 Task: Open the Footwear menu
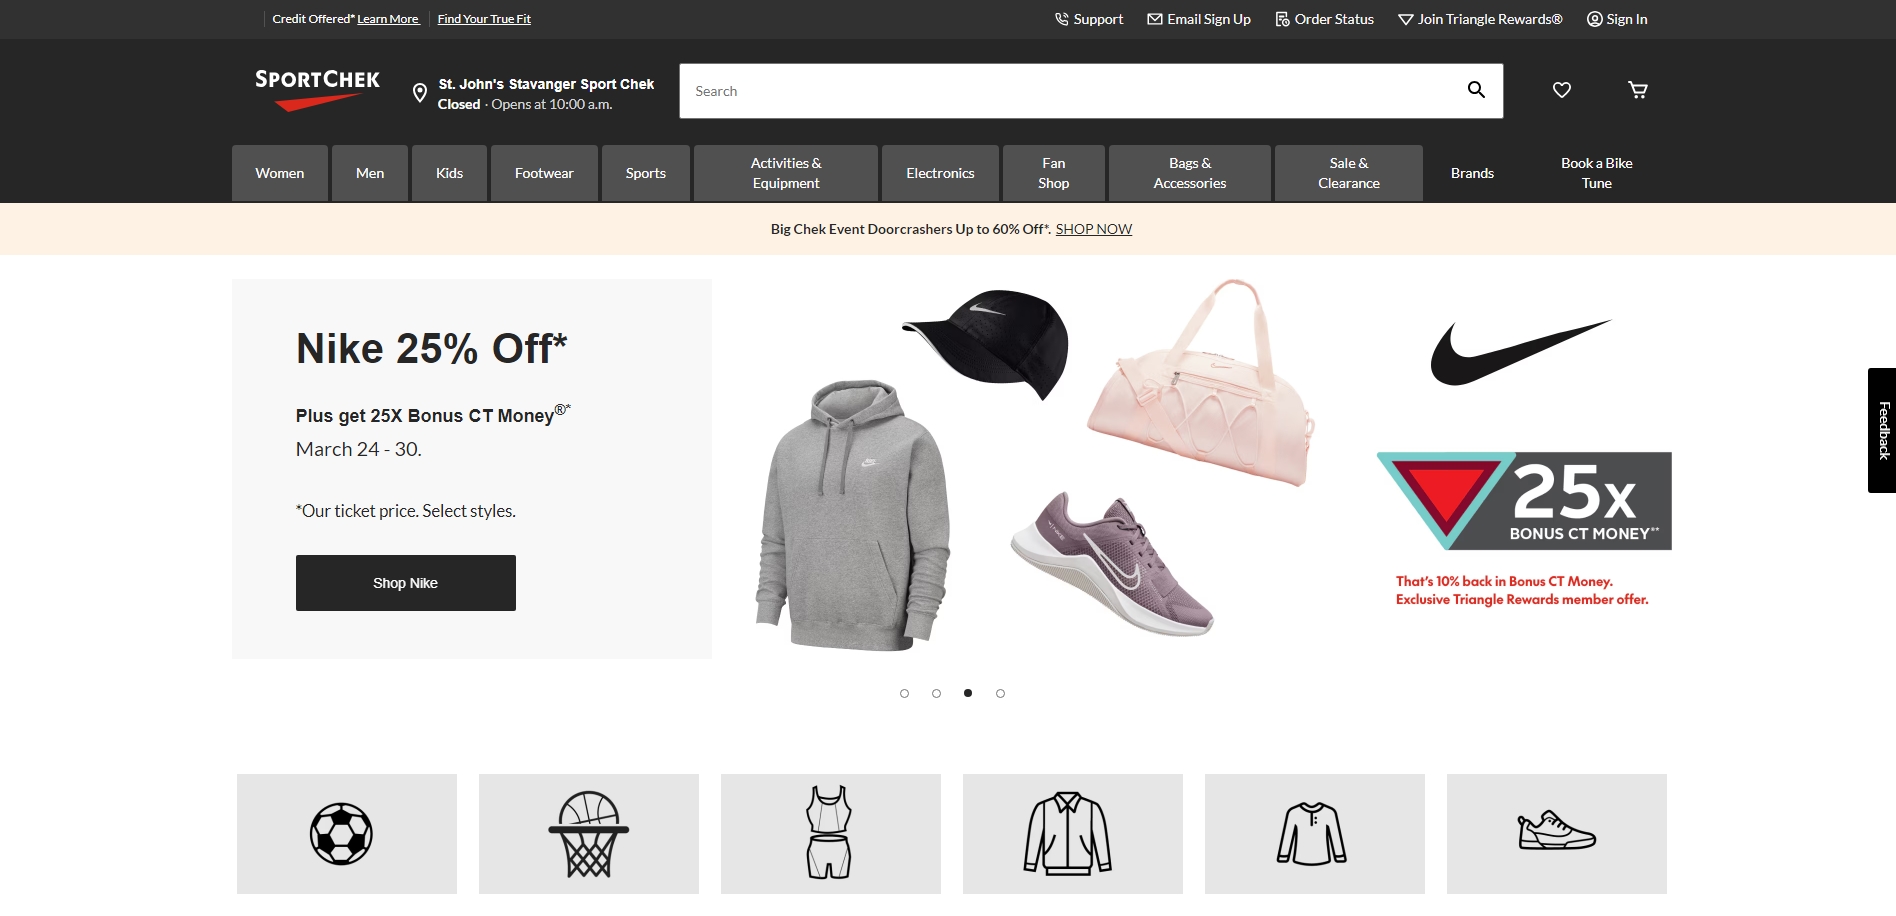click(x=544, y=173)
